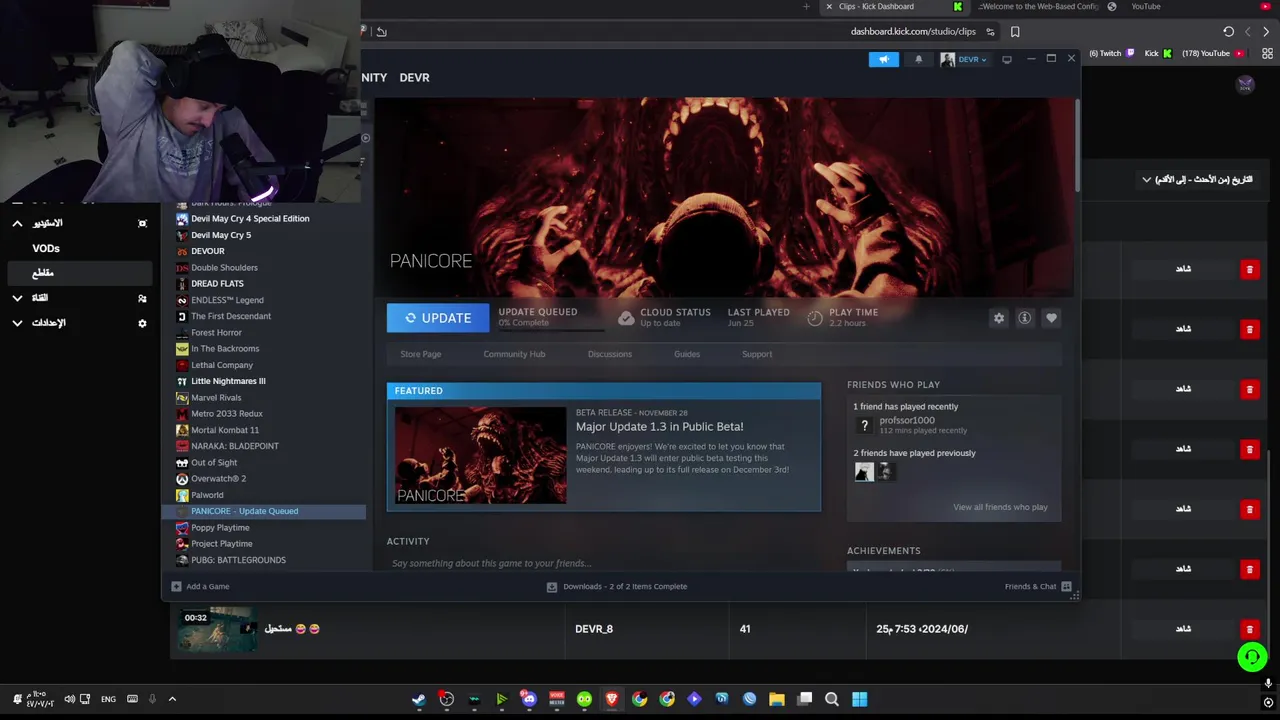Click the Overwatch 2 game icon
The image size is (1280, 720).
(x=182, y=479)
